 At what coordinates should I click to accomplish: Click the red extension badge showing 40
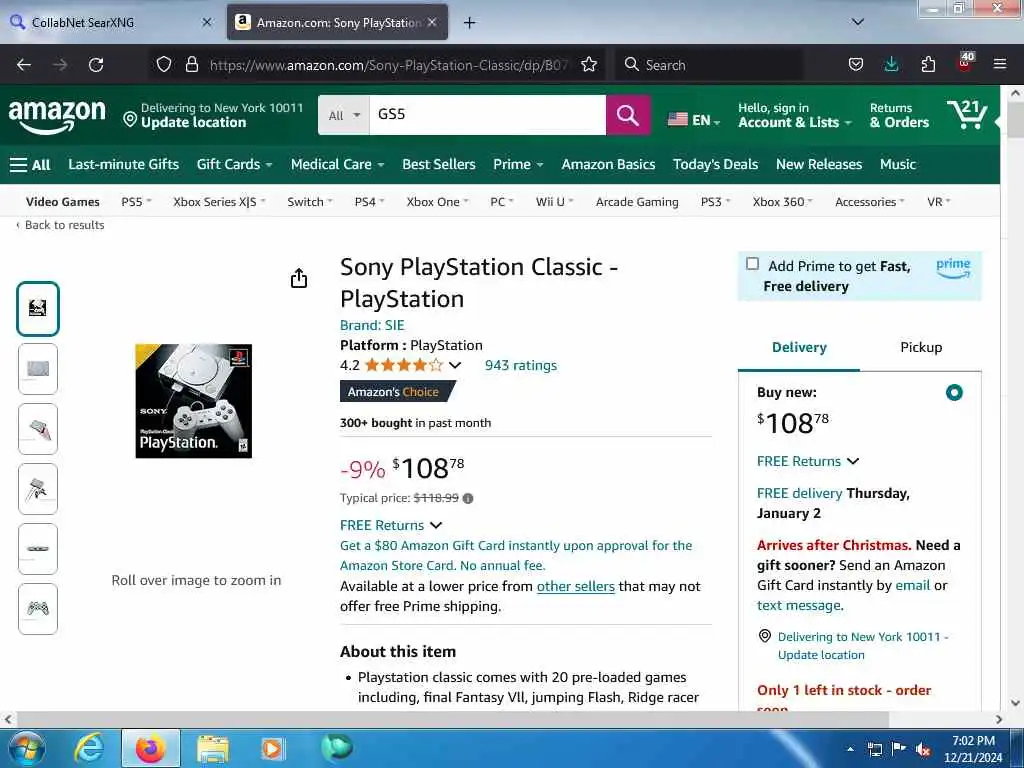965,62
